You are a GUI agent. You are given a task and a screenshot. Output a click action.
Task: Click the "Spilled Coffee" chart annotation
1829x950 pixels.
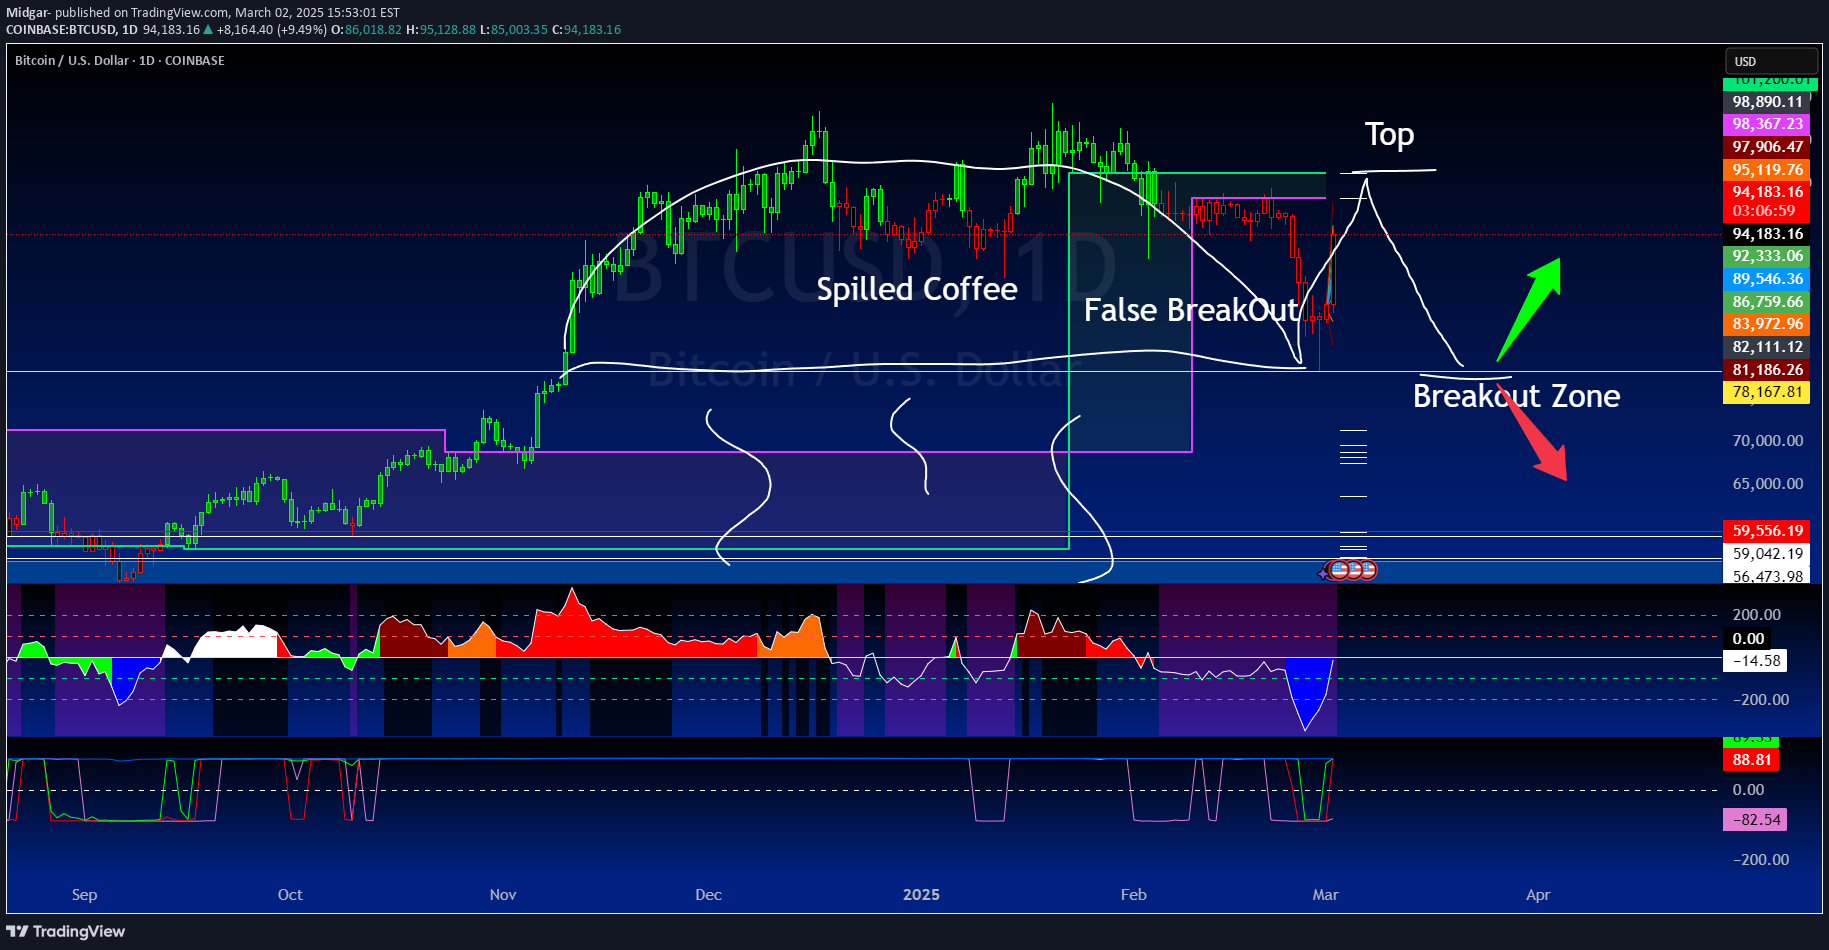[917, 289]
